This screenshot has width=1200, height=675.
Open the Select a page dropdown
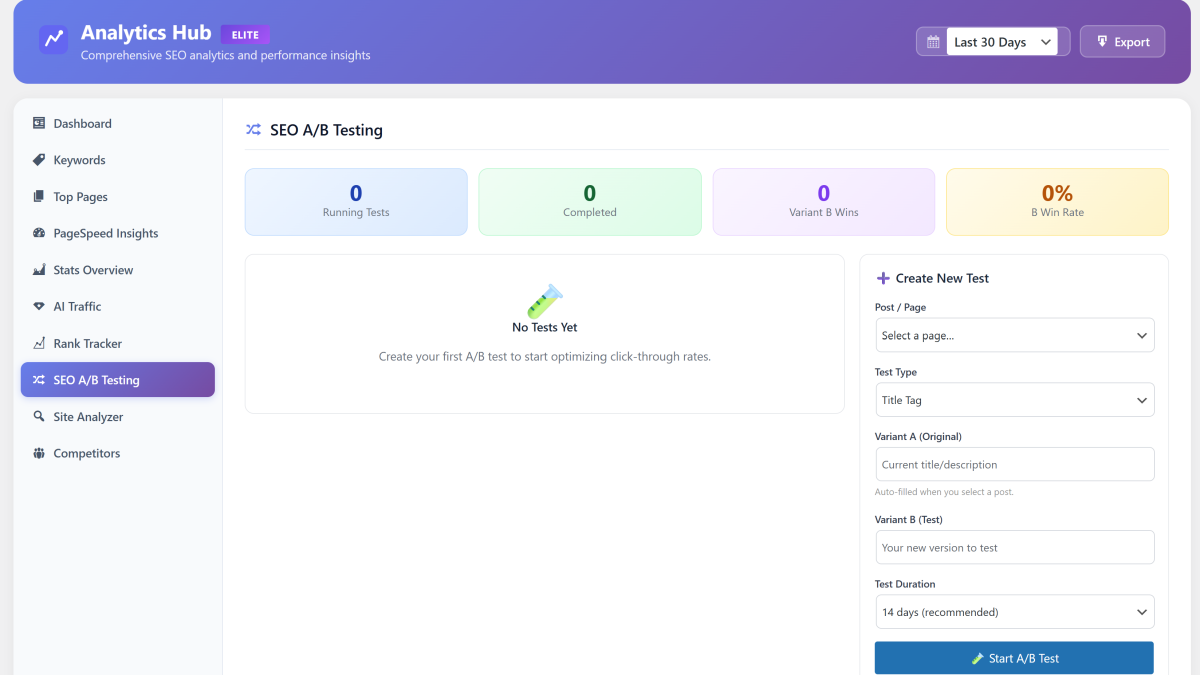pyautogui.click(x=1014, y=335)
